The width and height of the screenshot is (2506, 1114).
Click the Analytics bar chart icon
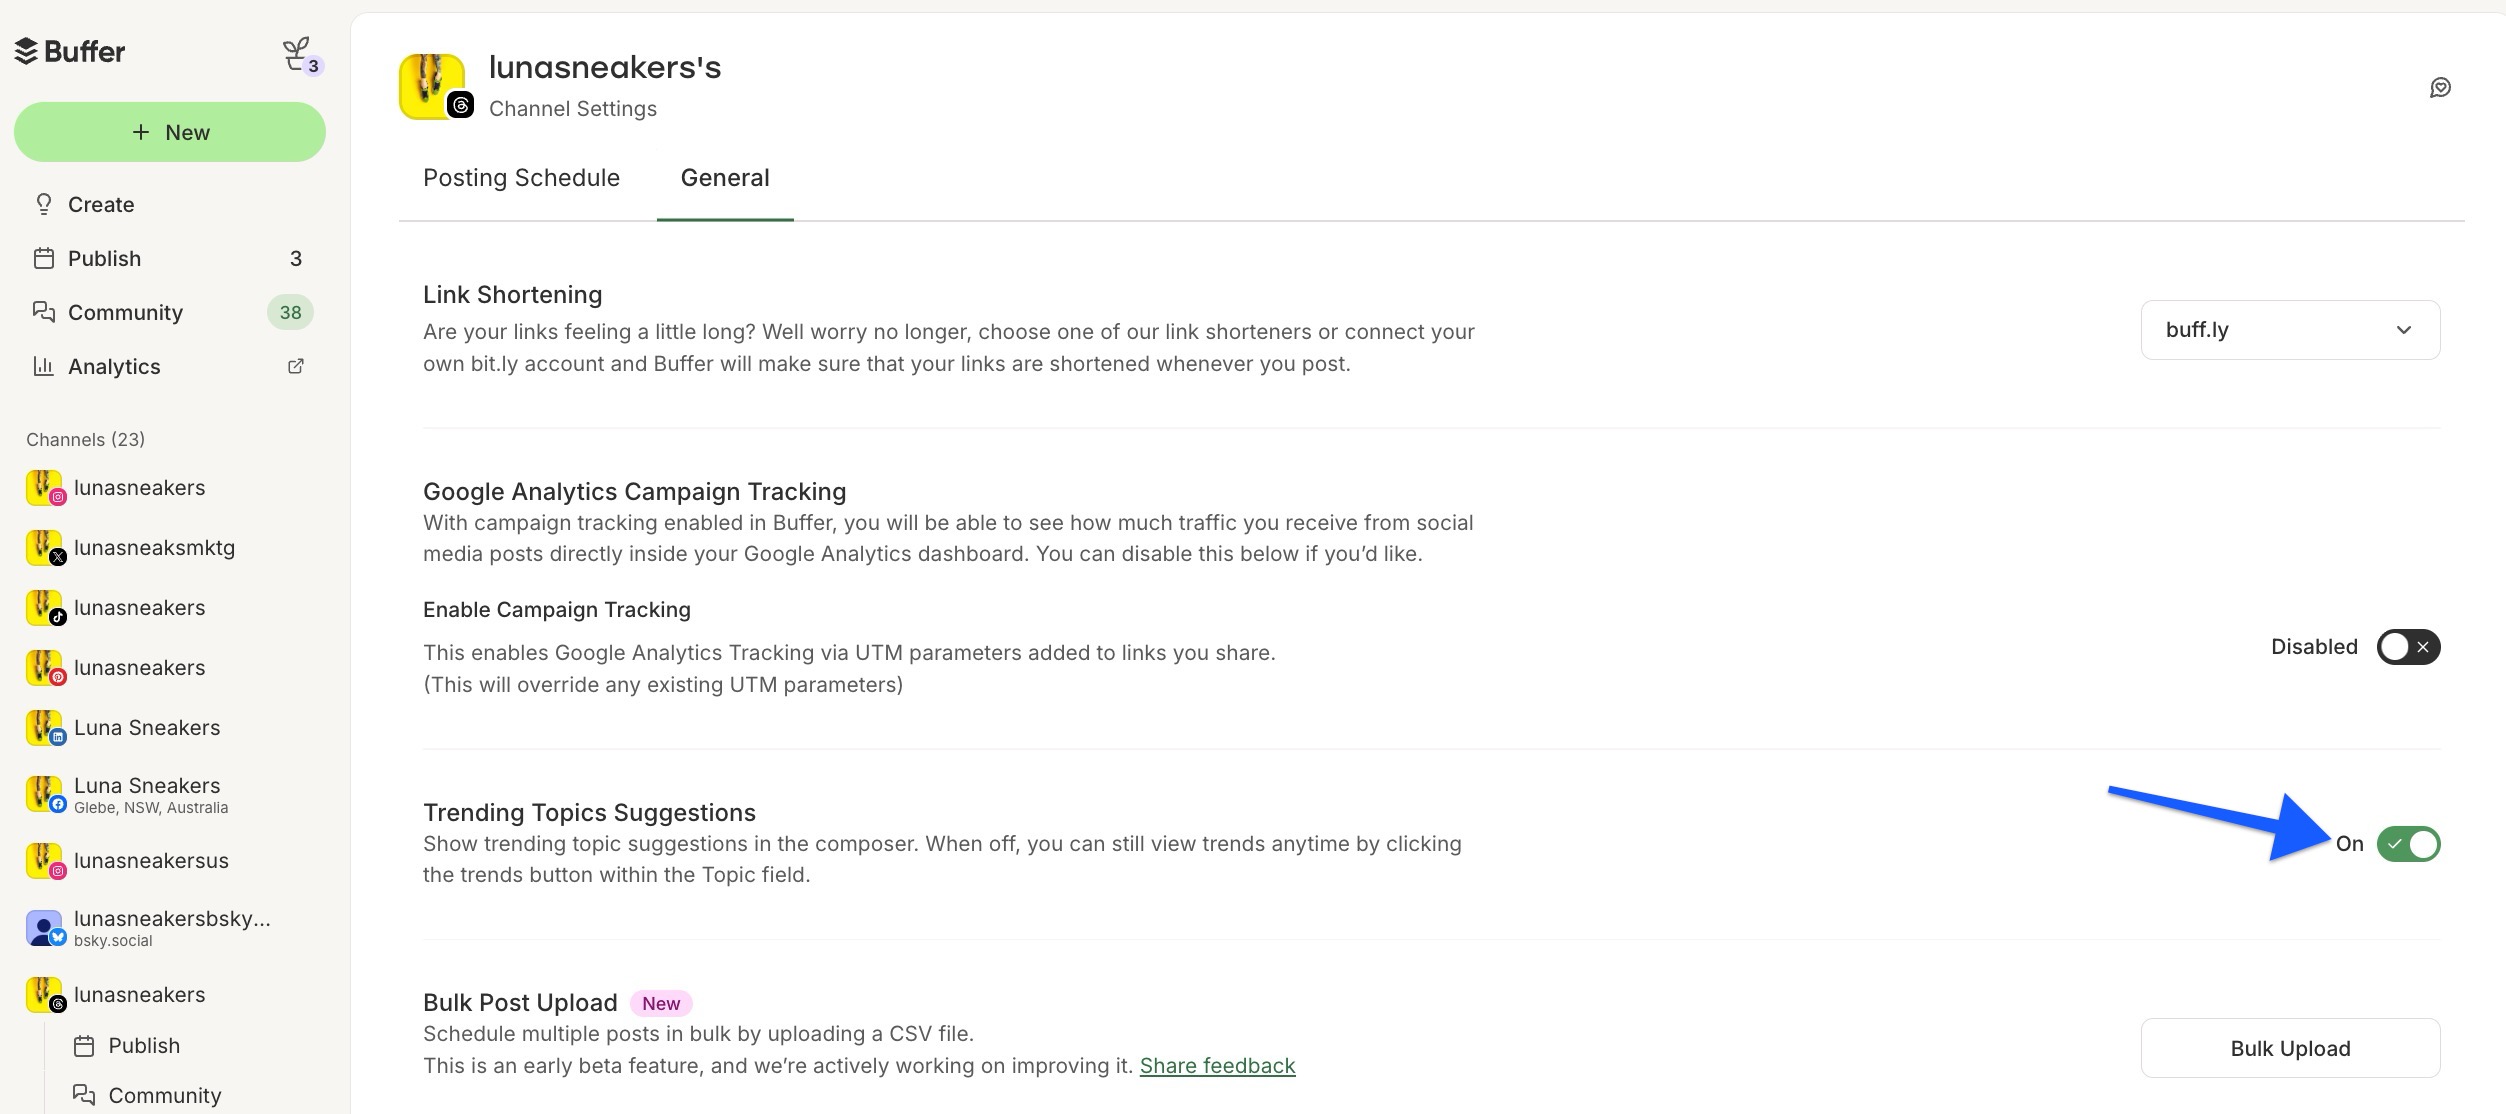point(44,366)
